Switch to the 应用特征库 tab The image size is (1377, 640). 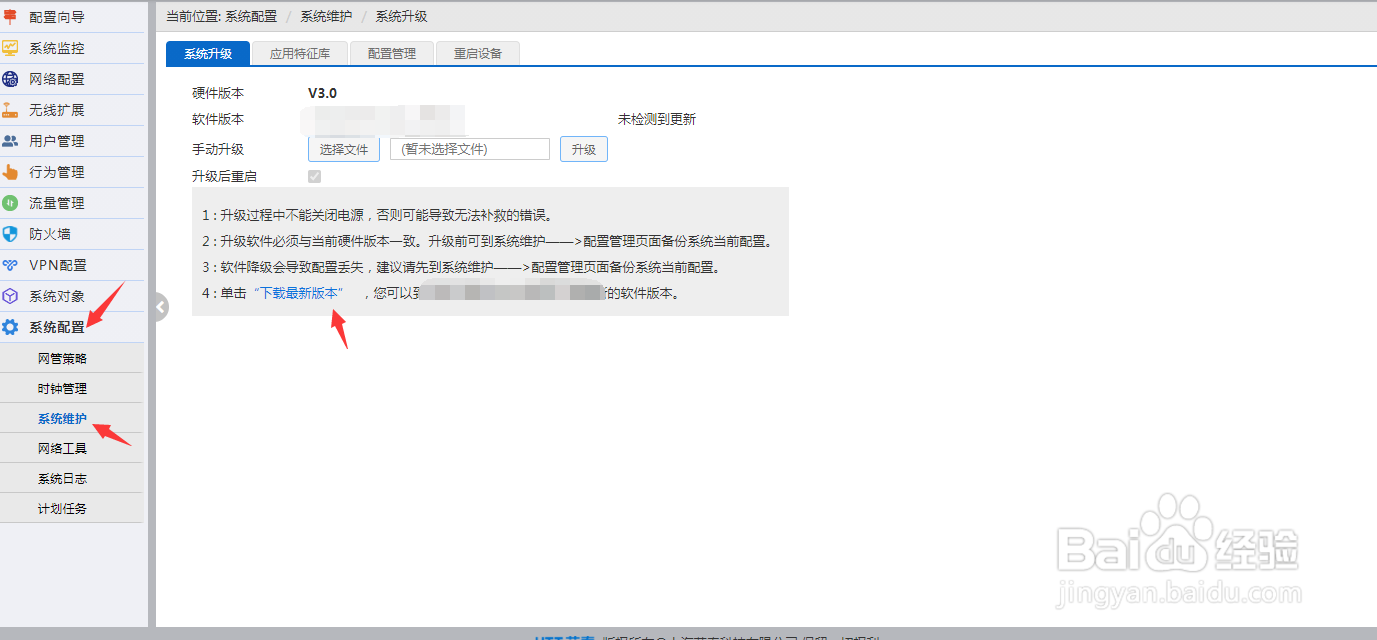299,53
